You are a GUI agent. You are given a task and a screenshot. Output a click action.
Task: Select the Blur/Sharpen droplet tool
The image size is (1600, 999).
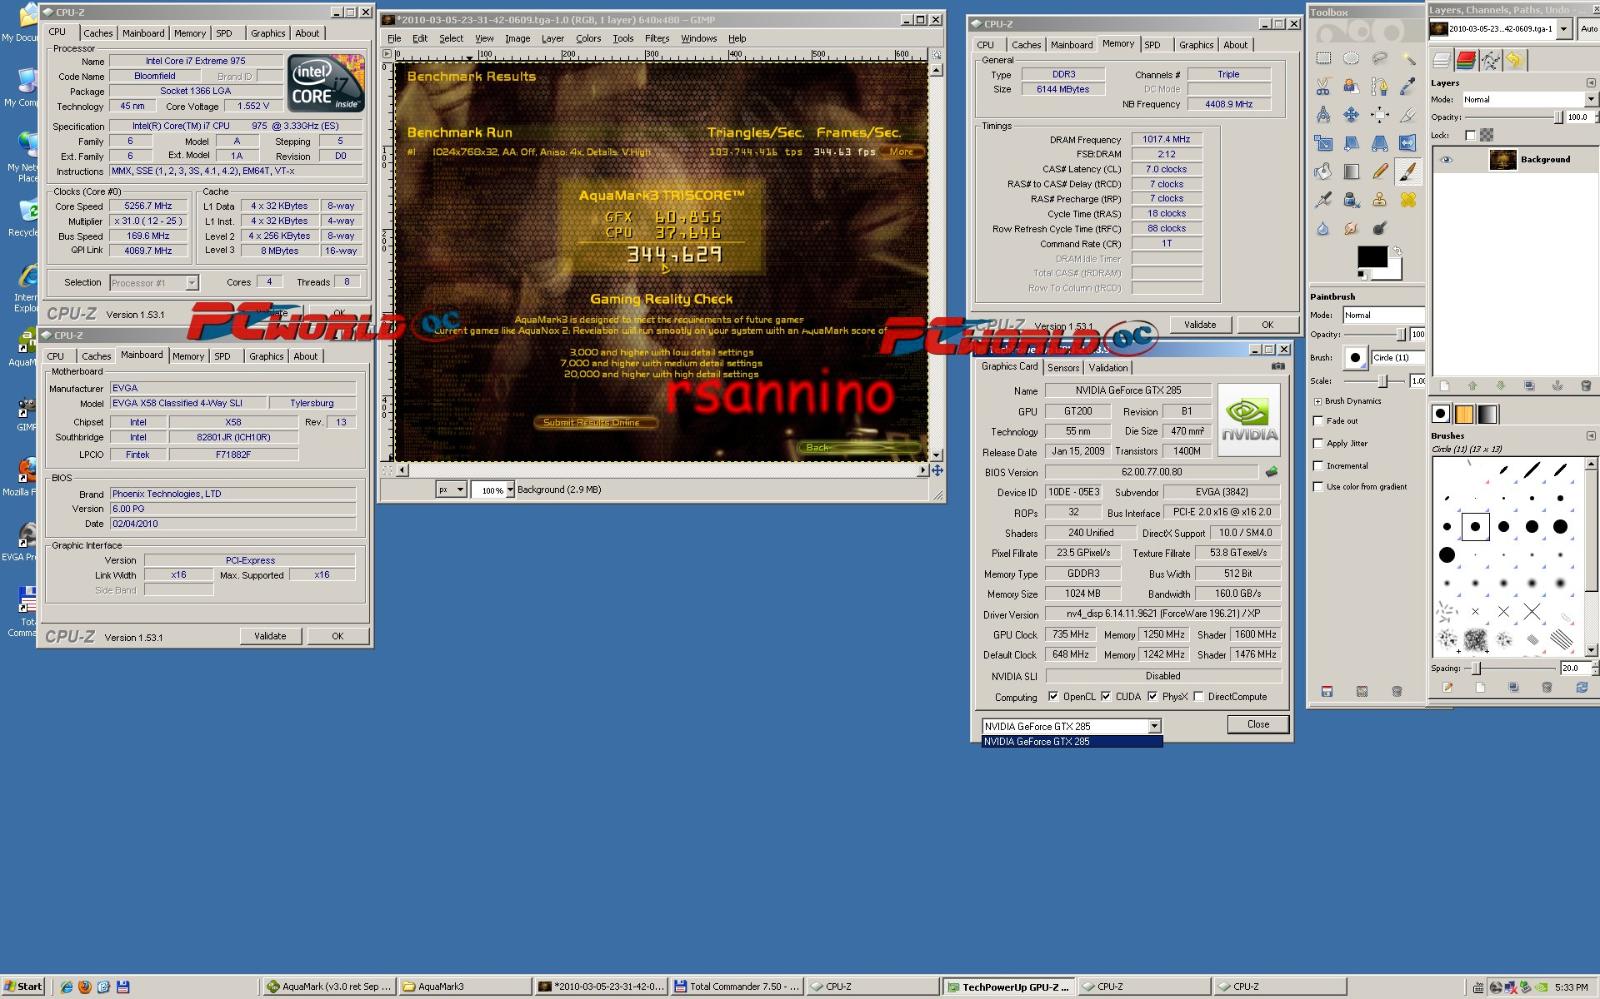coord(1323,228)
